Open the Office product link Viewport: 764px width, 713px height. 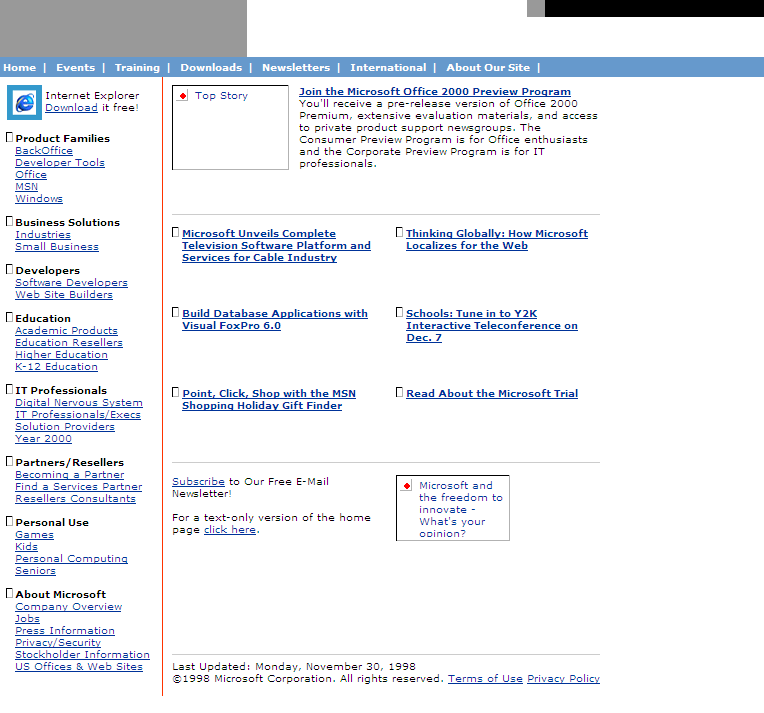point(31,174)
